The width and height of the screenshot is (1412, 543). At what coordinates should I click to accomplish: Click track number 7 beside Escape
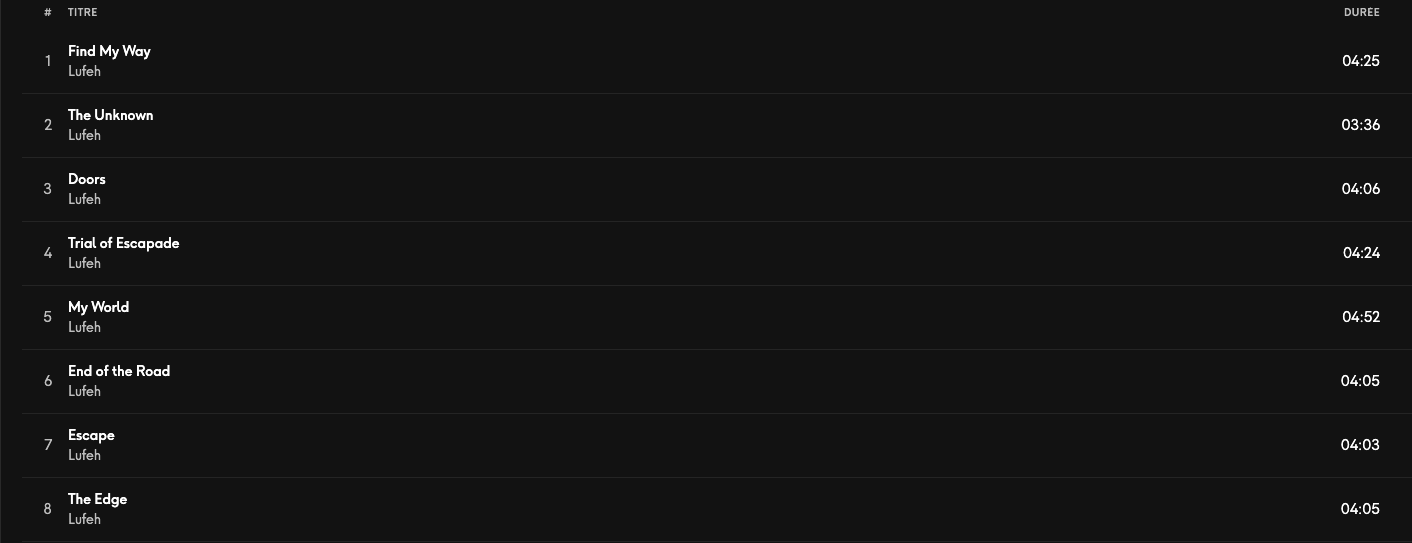click(x=48, y=445)
